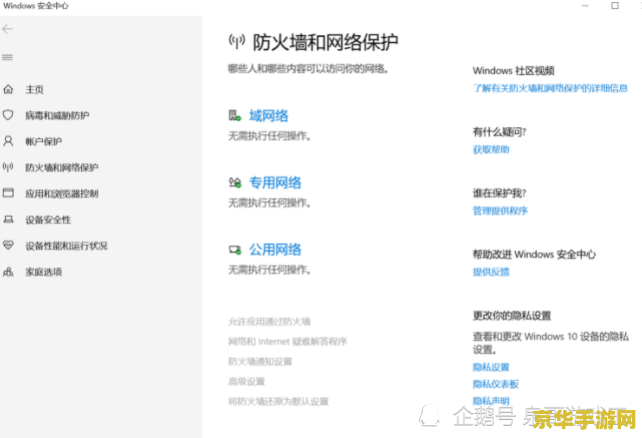Screen dimensions: 642x438
Task: Open the 隐私仪表板 link
Action: click(495, 384)
